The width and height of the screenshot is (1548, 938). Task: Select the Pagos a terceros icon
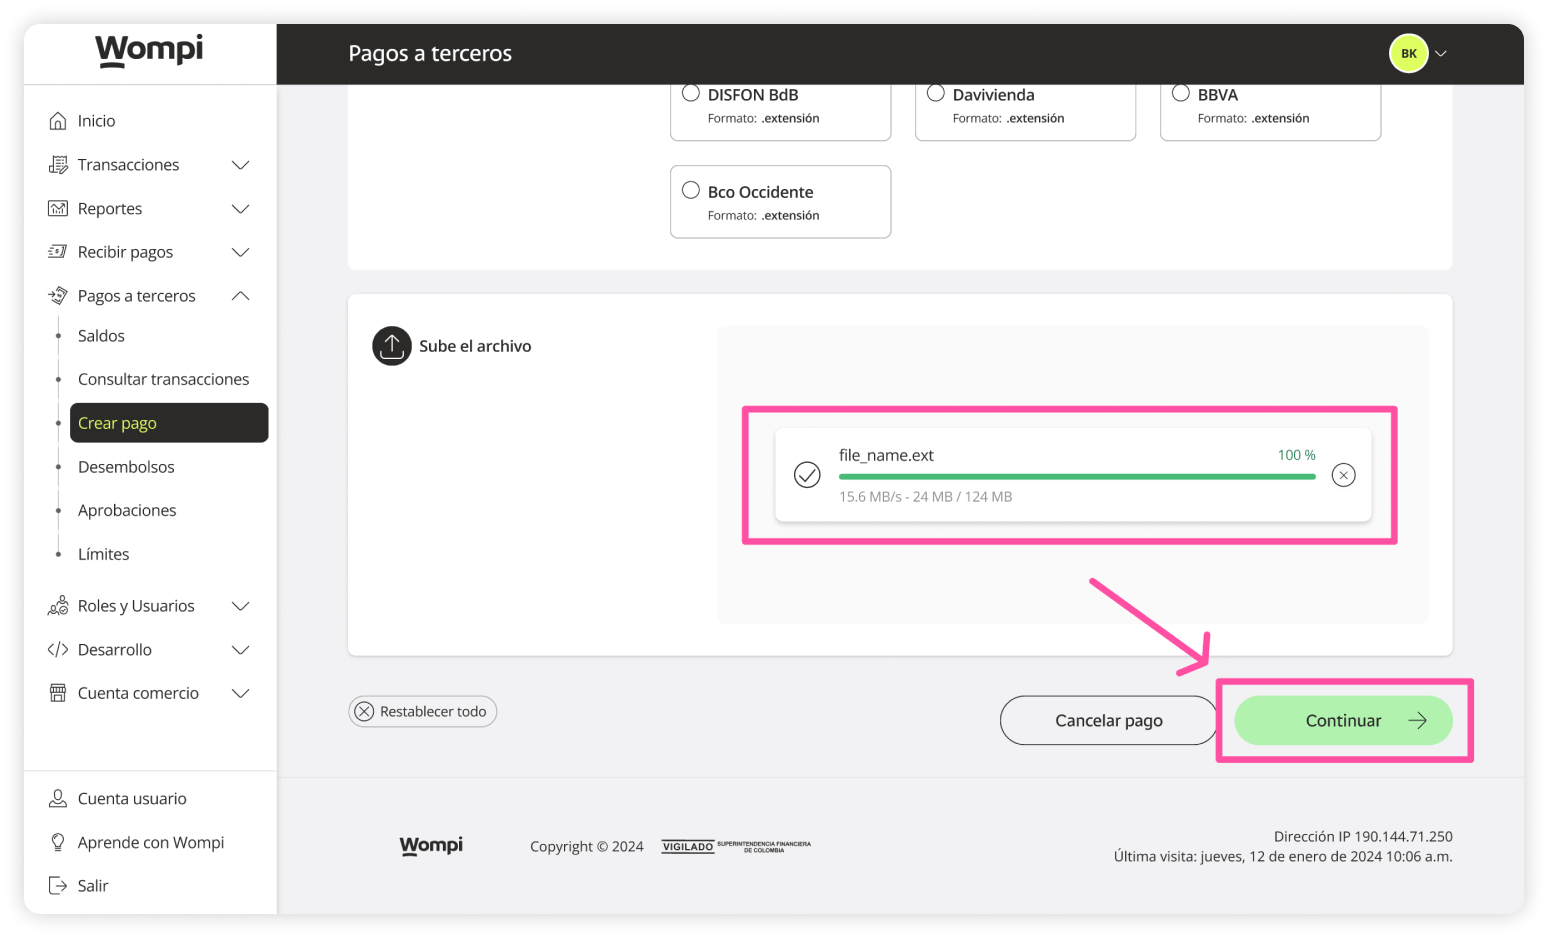59,295
